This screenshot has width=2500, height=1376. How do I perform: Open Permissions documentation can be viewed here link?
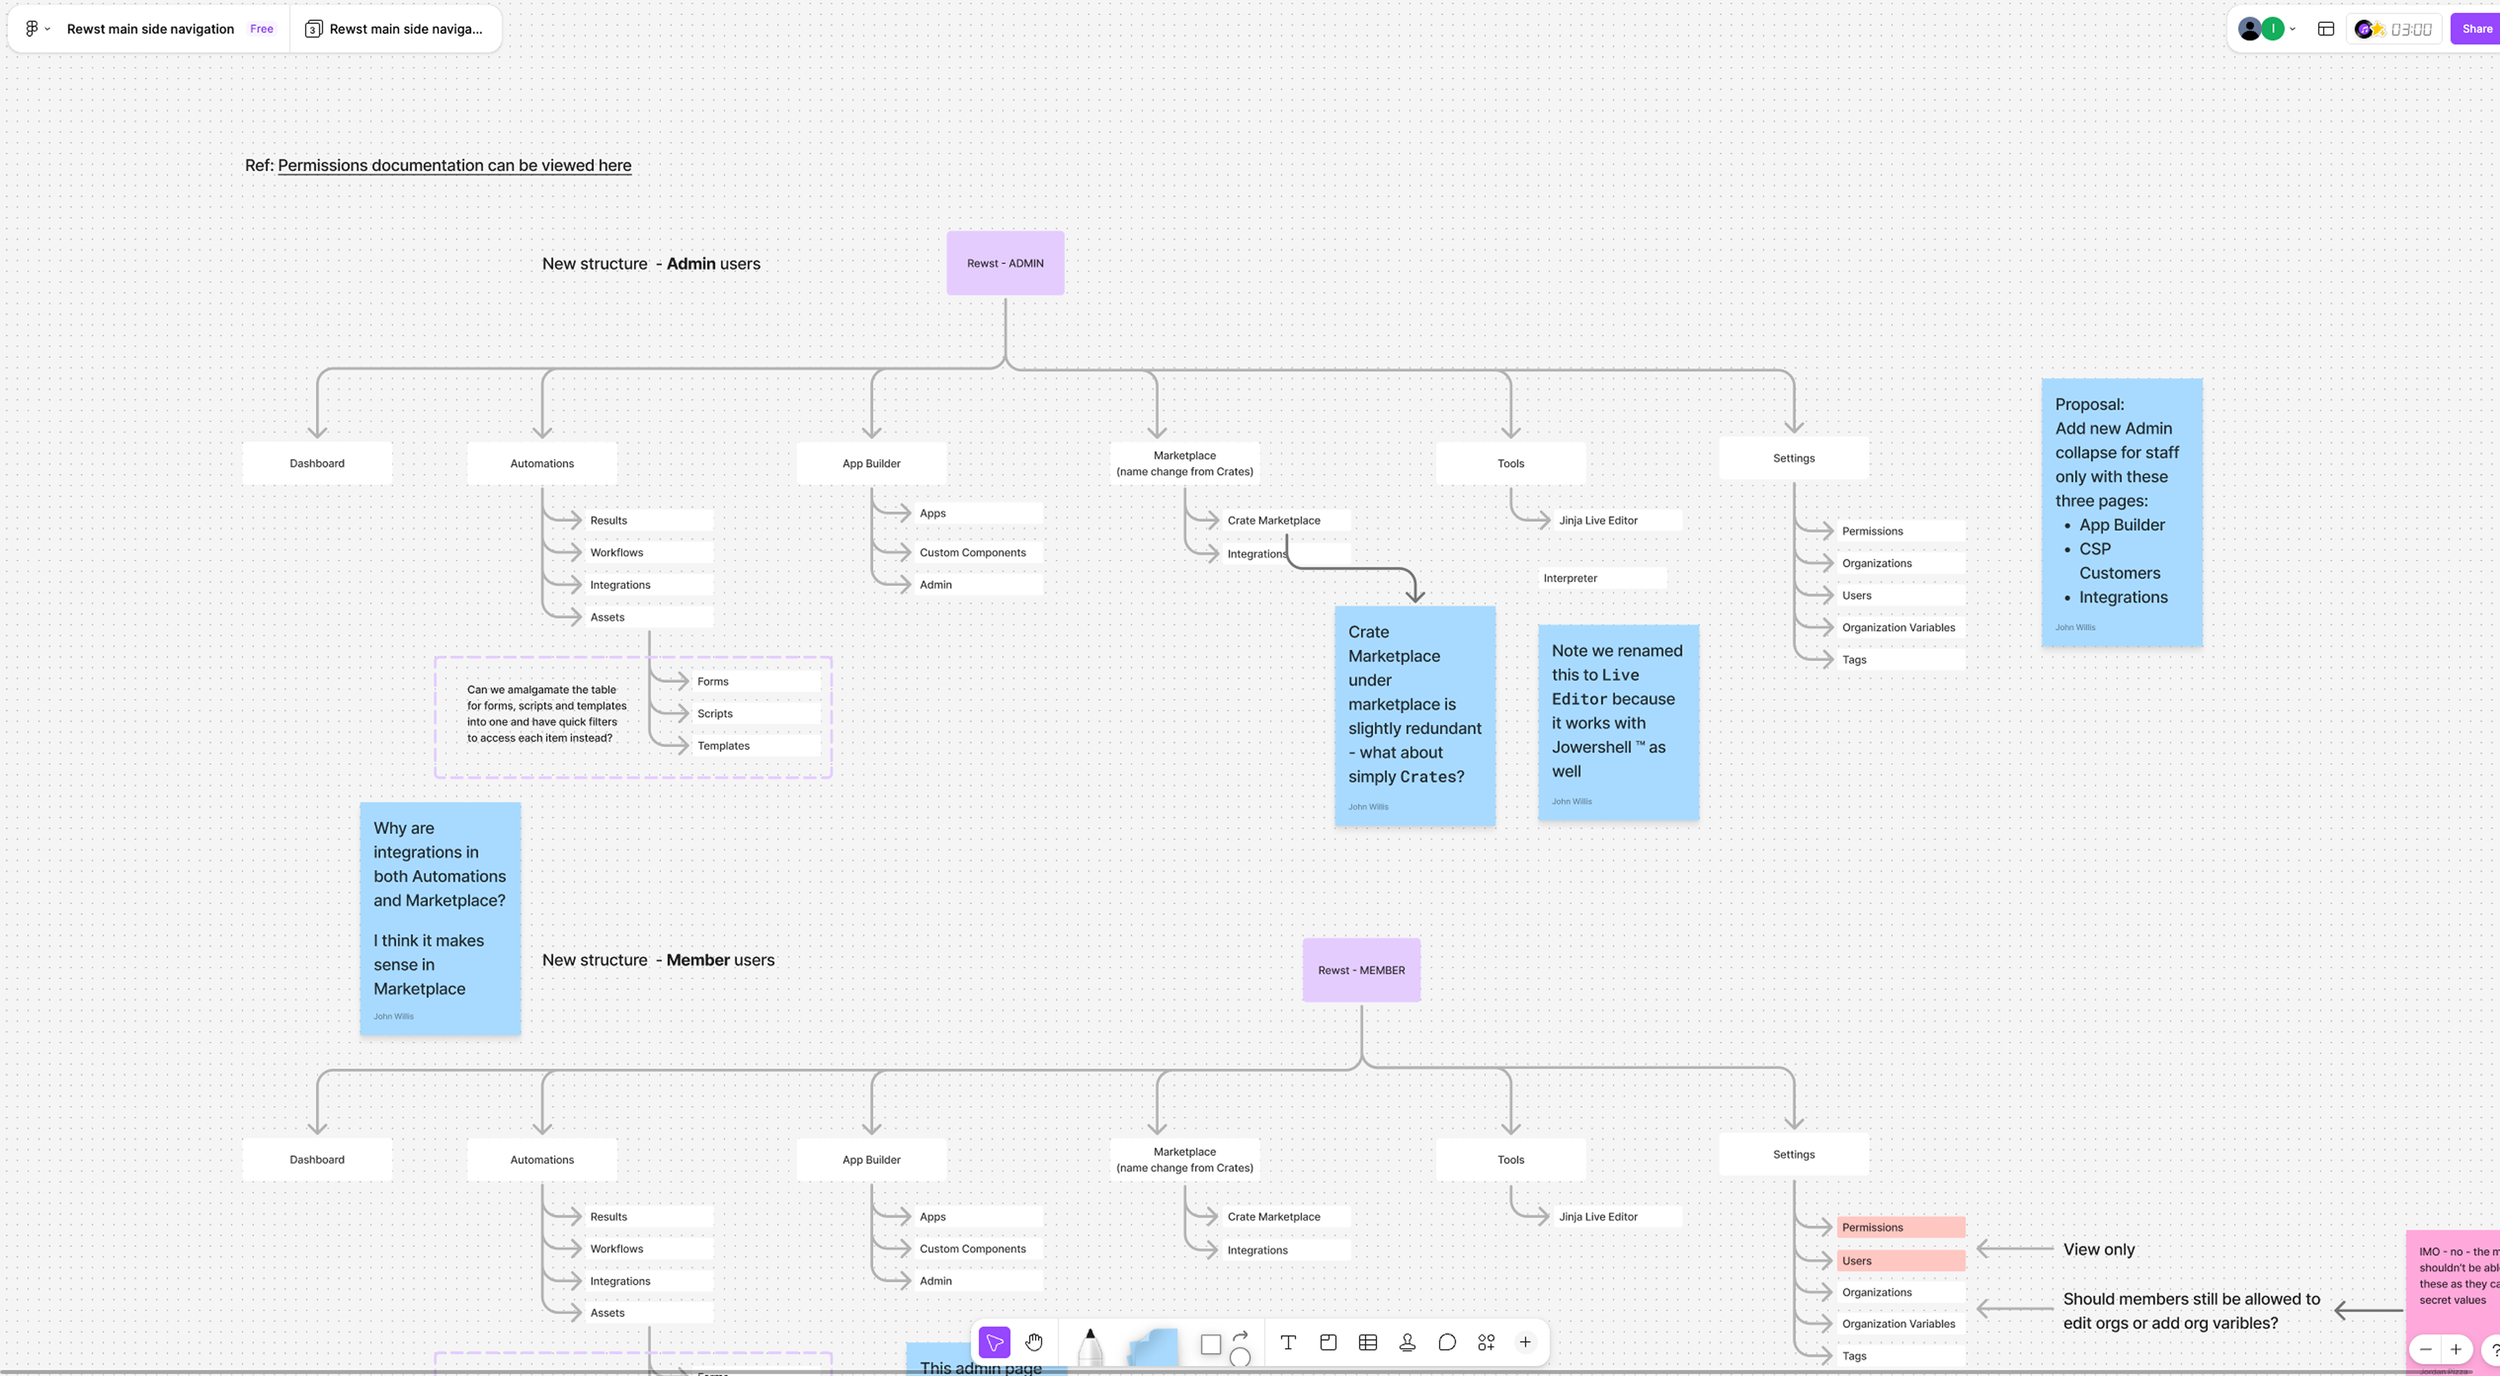click(454, 165)
